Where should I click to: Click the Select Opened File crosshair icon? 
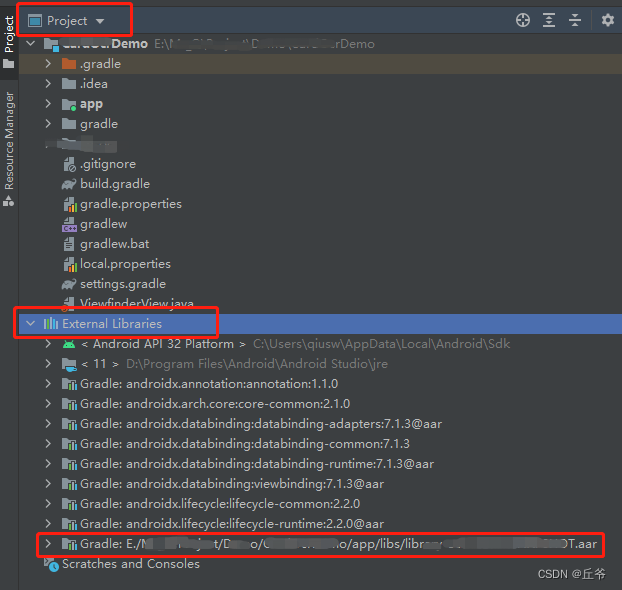click(523, 20)
